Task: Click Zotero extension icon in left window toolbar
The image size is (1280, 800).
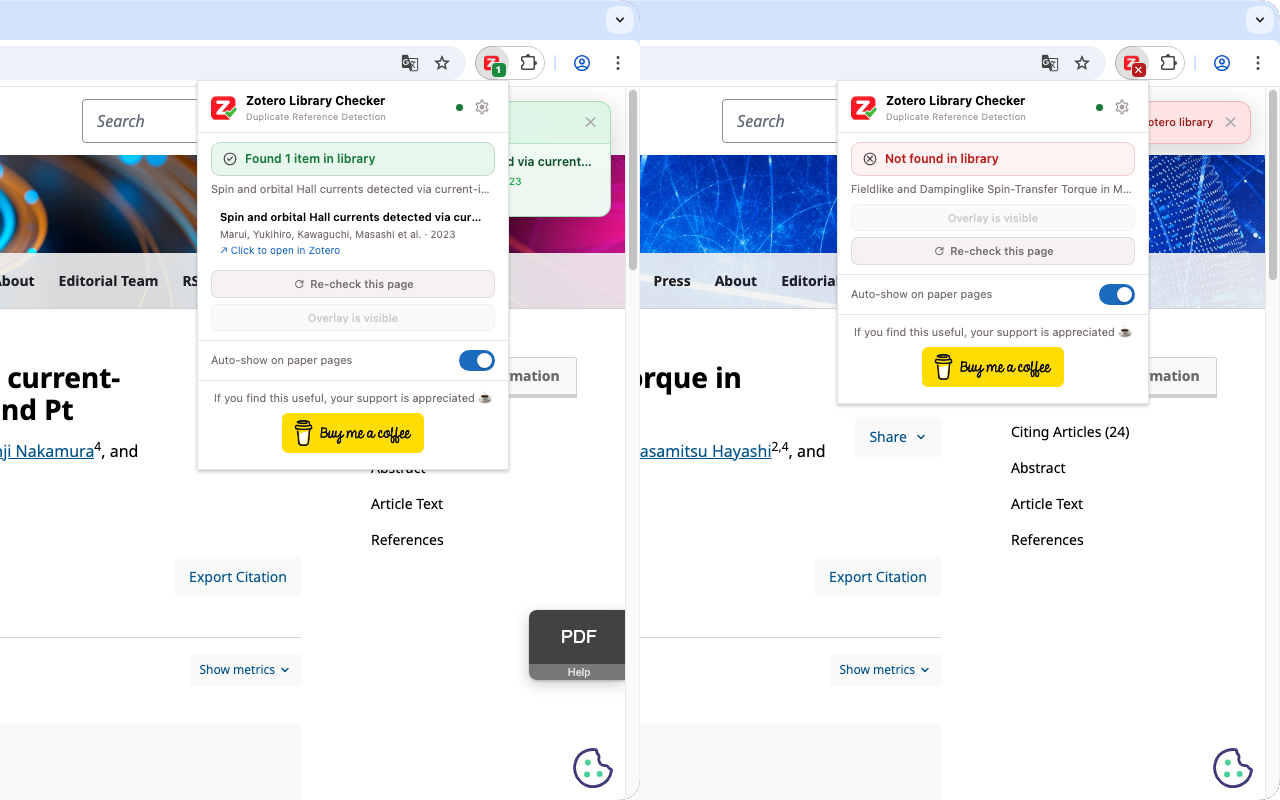Action: pyautogui.click(x=493, y=64)
